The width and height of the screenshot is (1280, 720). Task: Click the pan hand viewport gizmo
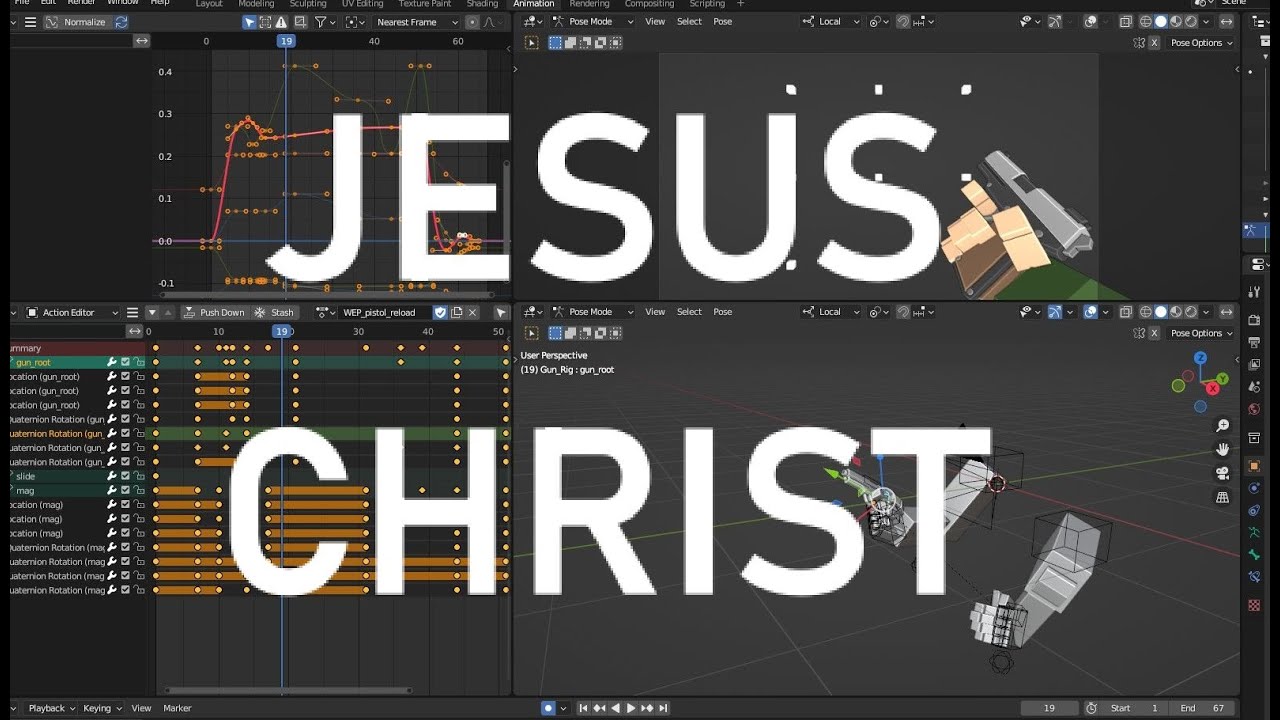tap(1222, 450)
